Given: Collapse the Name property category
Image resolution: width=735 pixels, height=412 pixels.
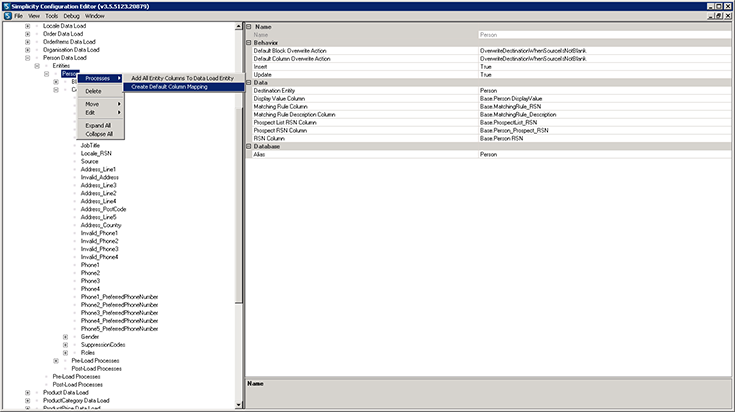Looking at the screenshot, I should (x=249, y=27).
